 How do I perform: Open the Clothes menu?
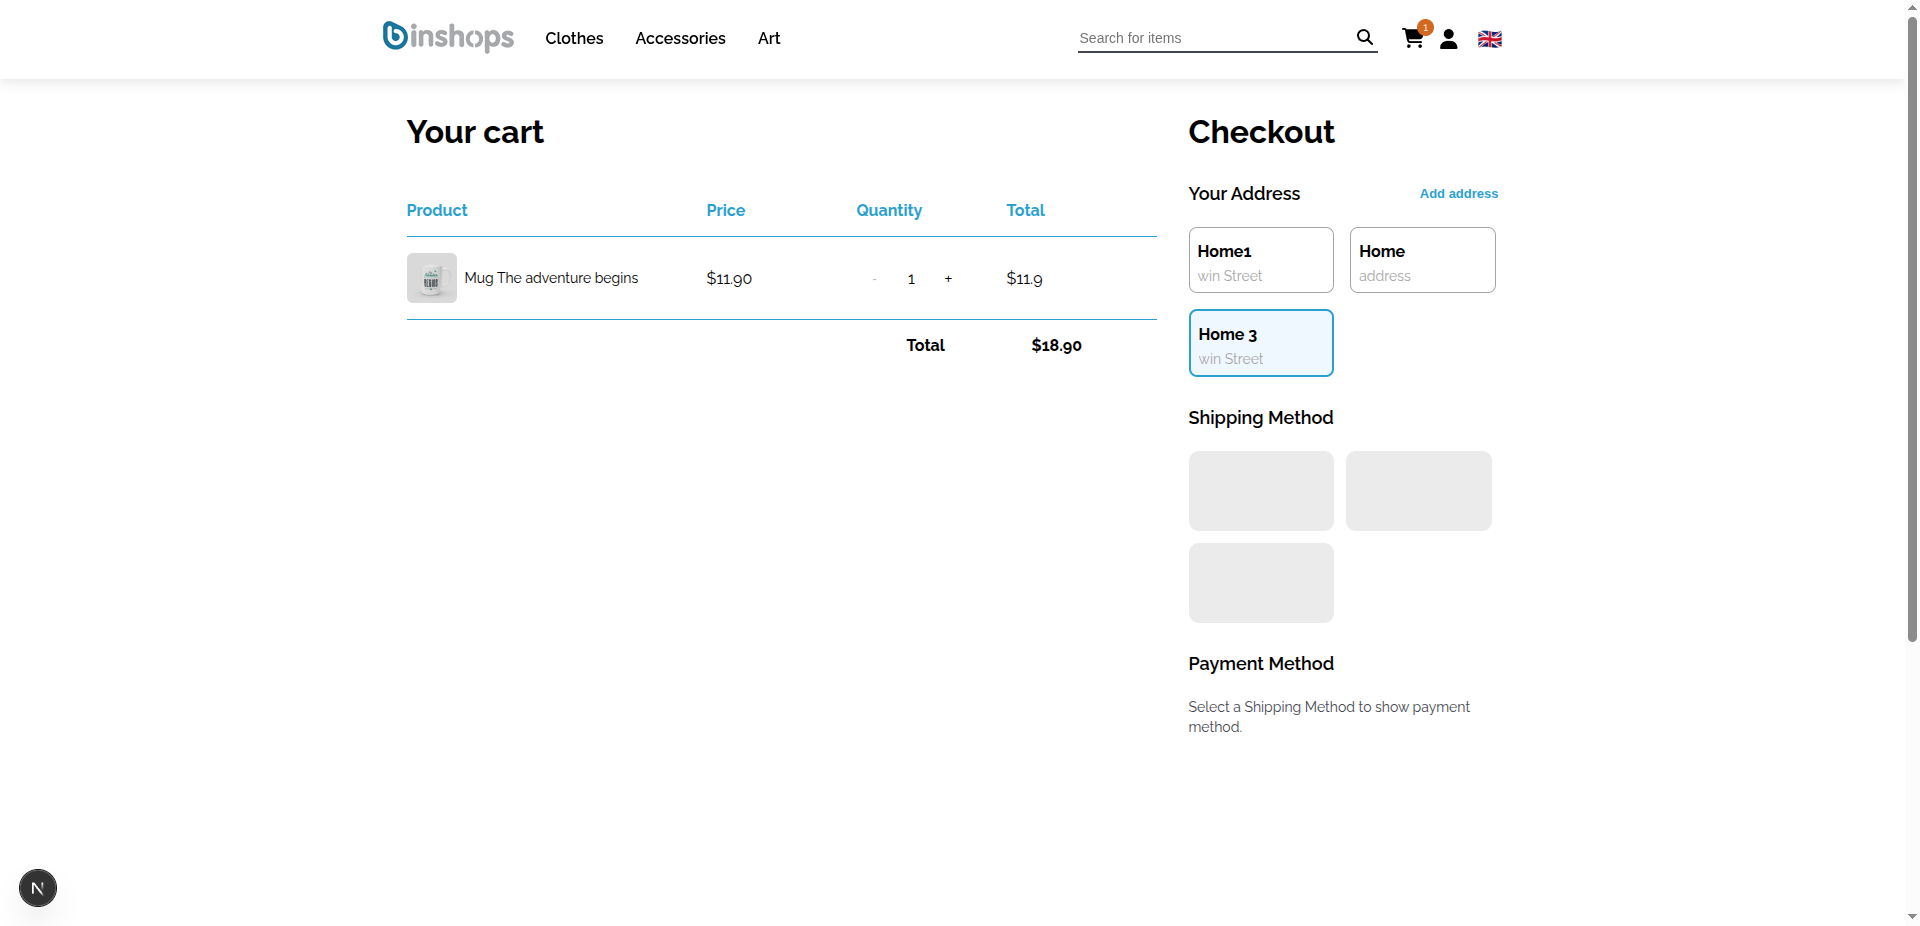click(x=574, y=38)
